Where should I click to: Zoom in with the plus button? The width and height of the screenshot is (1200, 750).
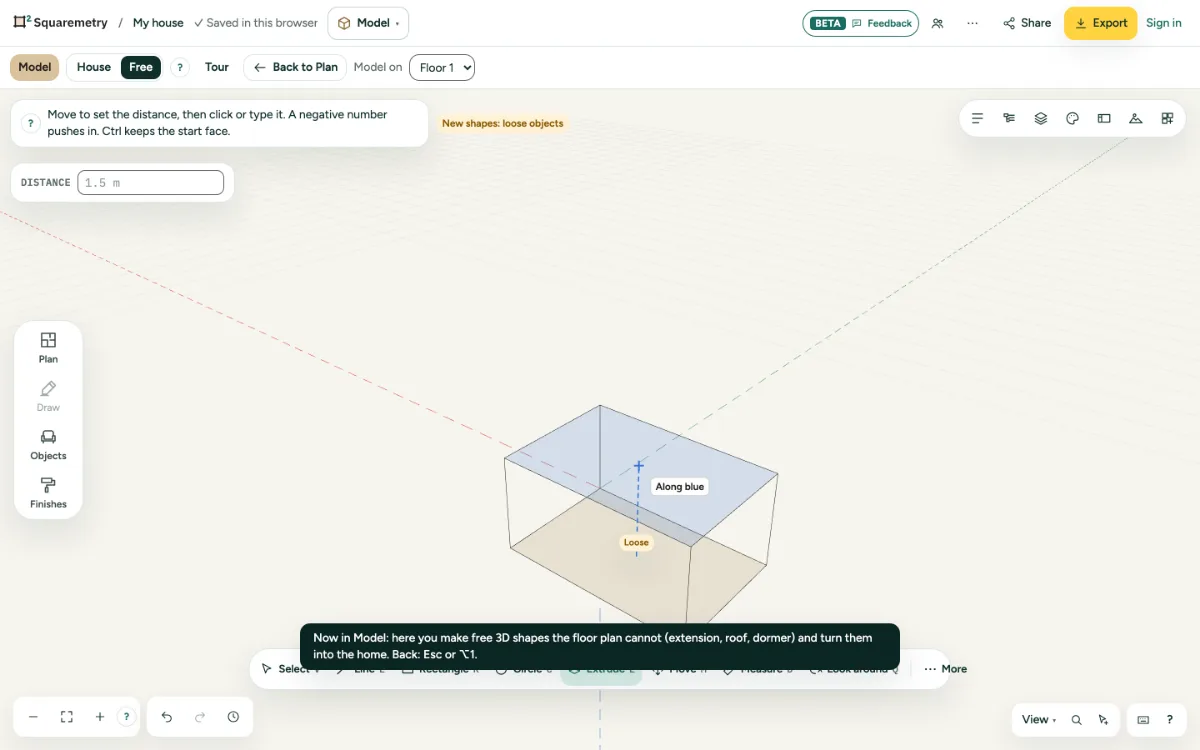tap(100, 717)
